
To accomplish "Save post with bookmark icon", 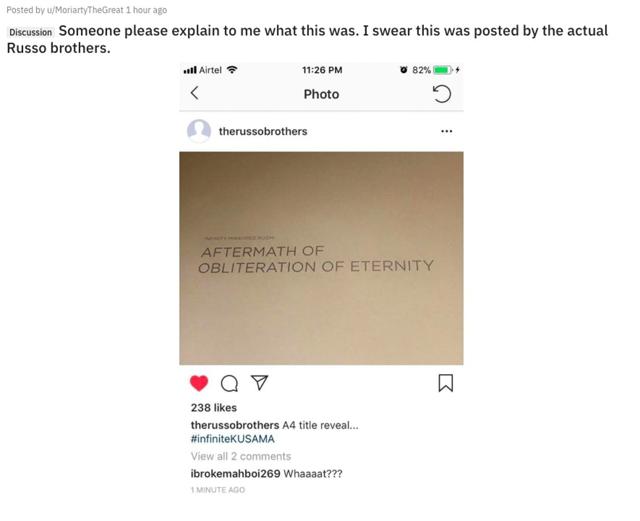I will pyautogui.click(x=446, y=383).
